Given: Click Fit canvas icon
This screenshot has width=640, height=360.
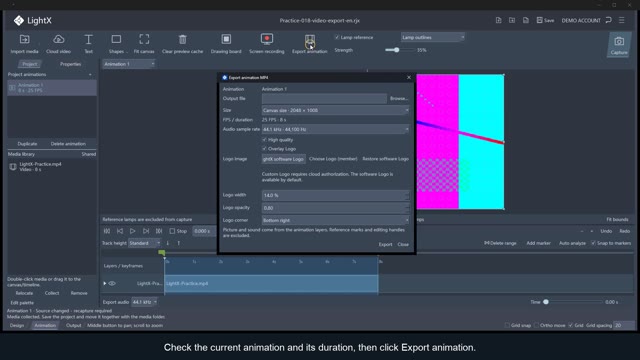Looking at the screenshot, I should [x=144, y=39].
